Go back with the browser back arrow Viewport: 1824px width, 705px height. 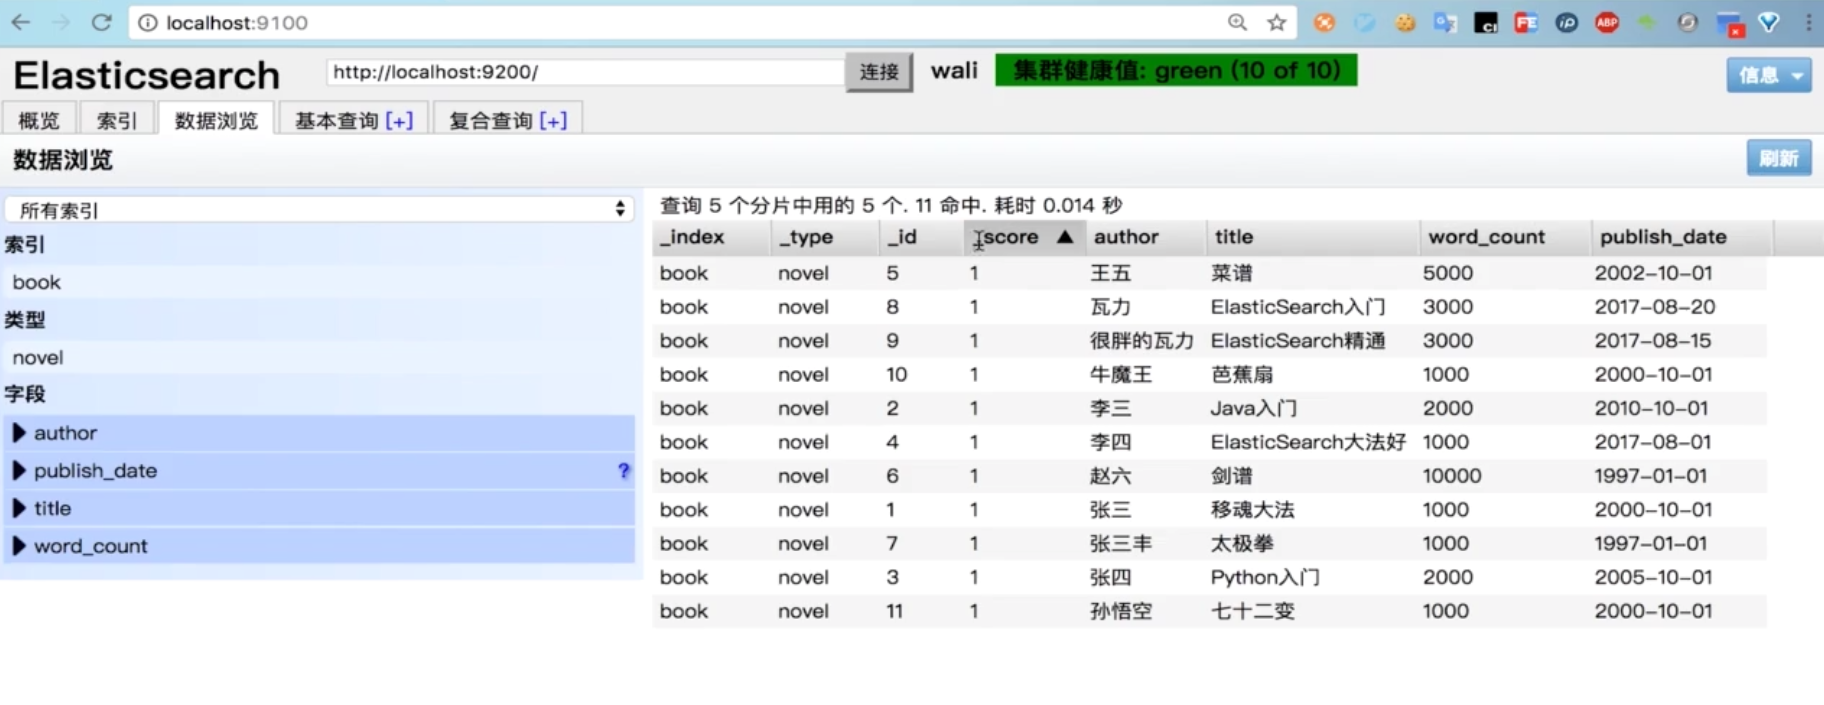click(x=21, y=22)
